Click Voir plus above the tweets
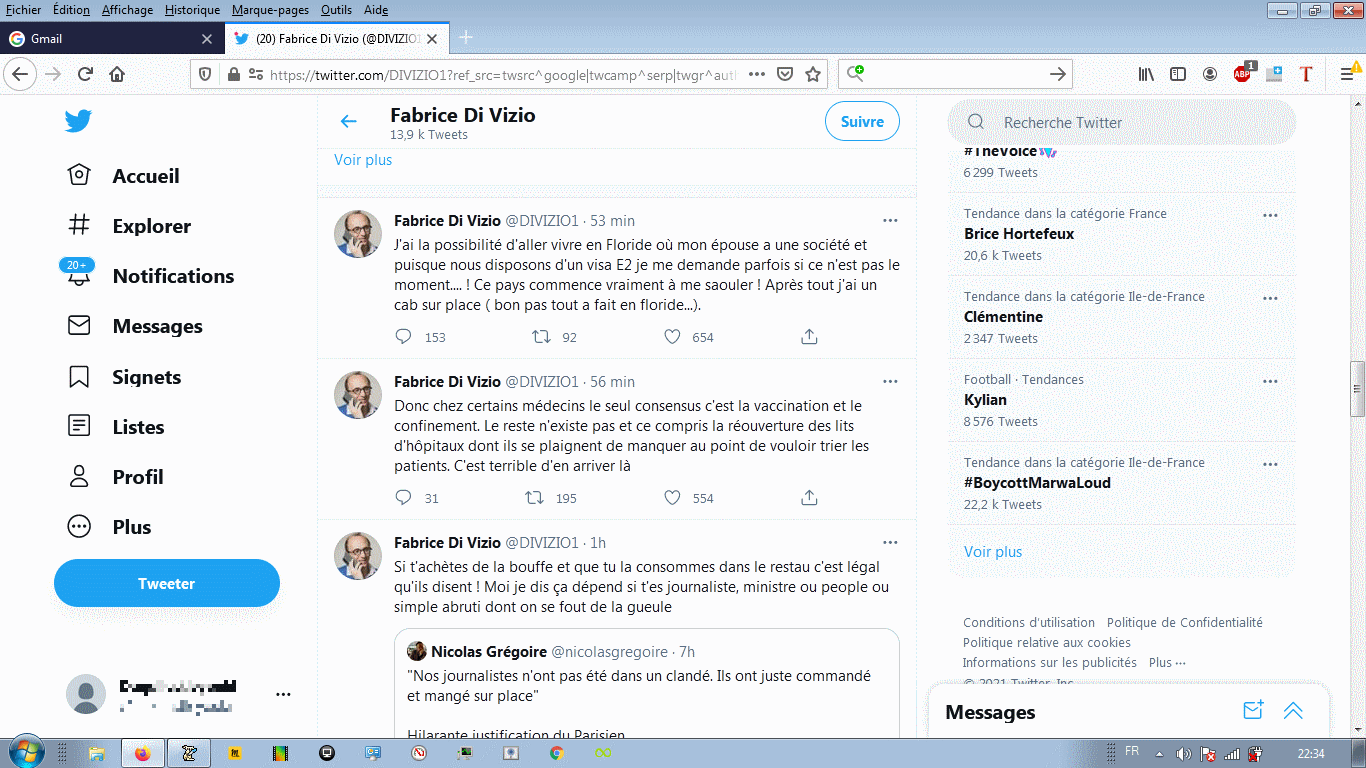 [363, 160]
